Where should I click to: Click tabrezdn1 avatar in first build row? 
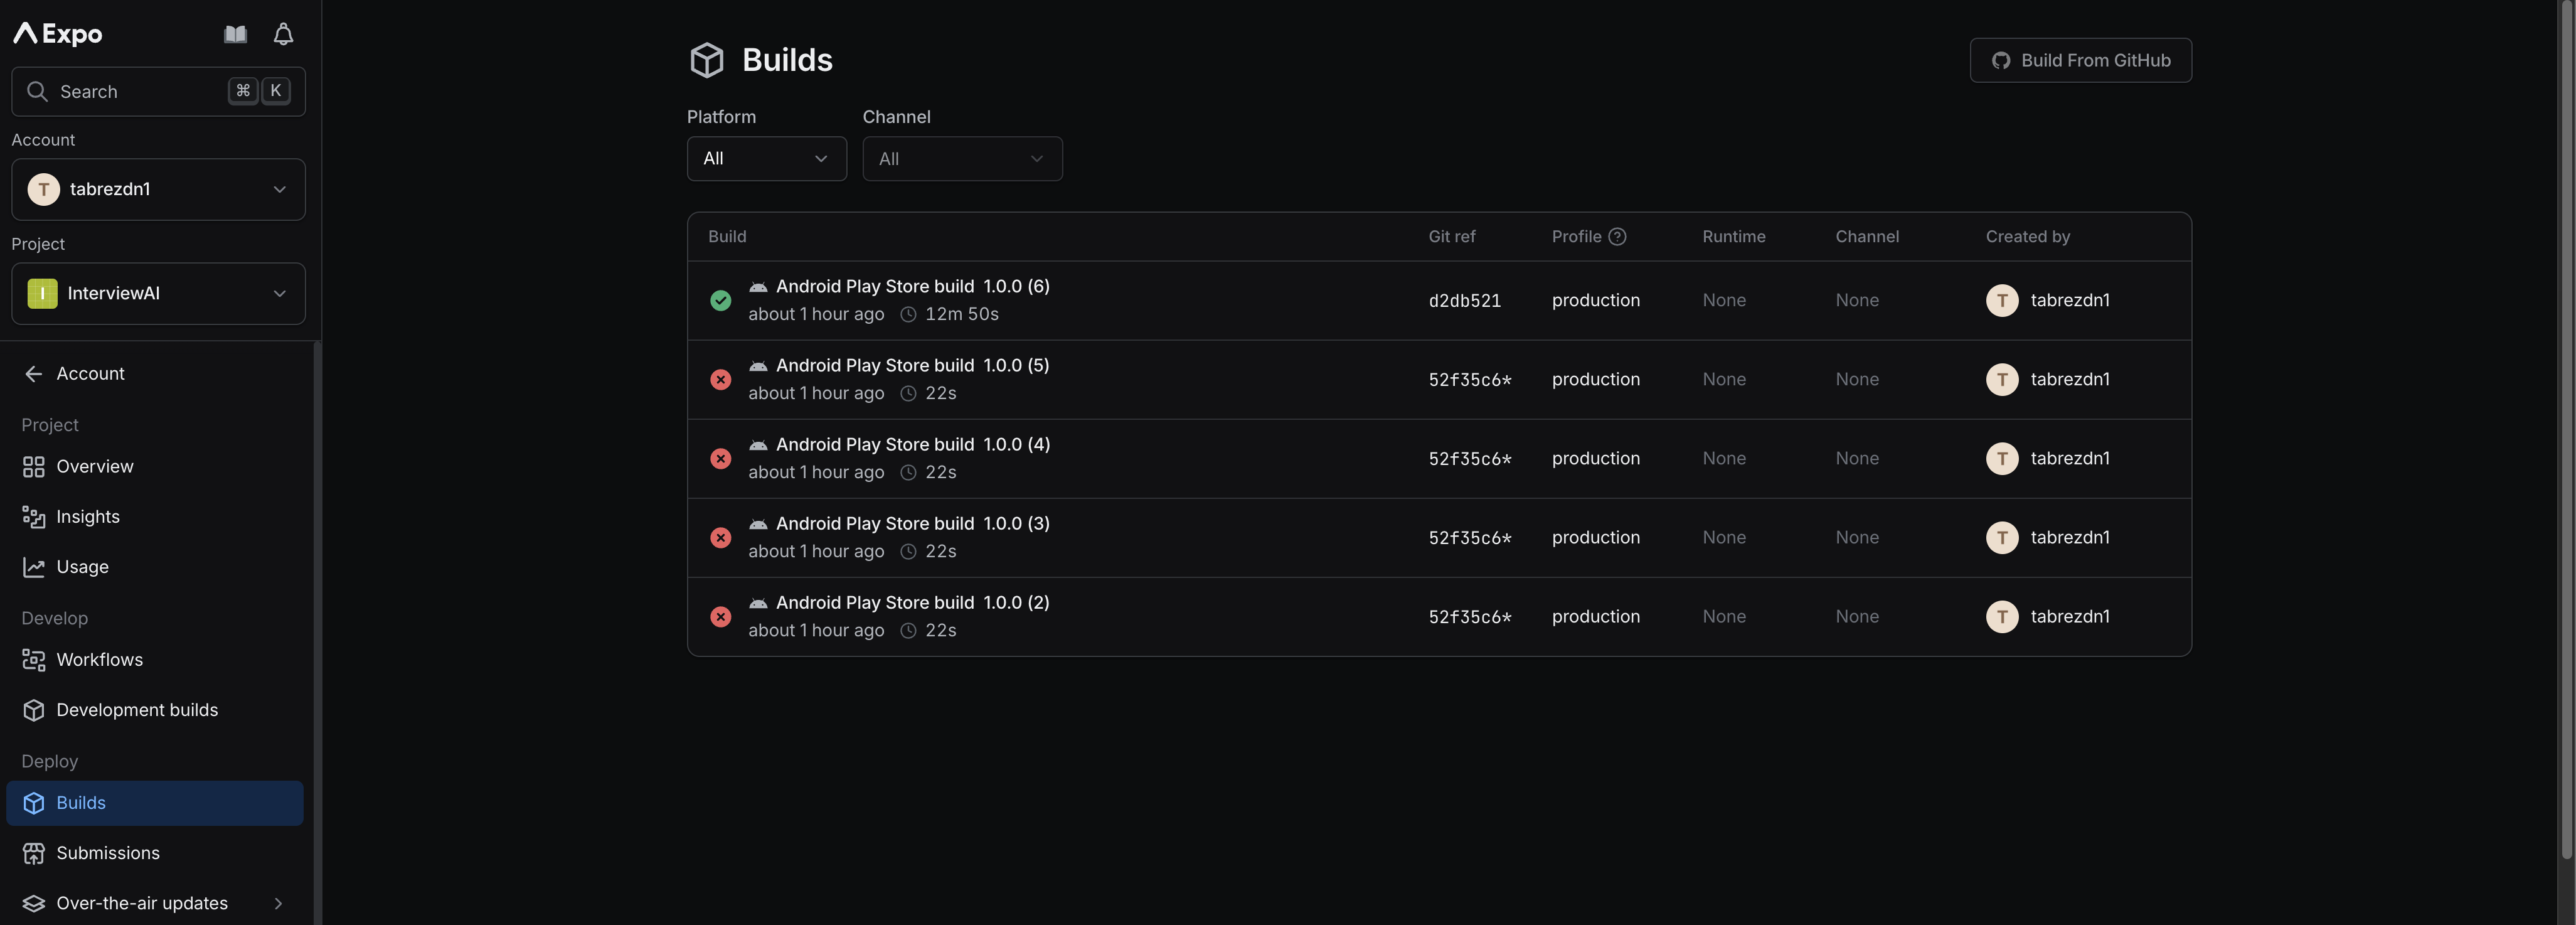pos(2001,300)
